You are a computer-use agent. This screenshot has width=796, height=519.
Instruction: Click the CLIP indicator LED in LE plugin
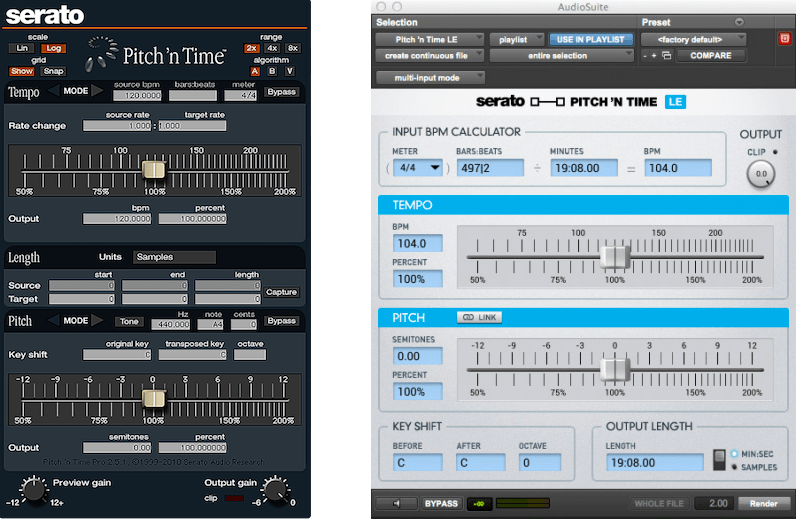(775, 152)
